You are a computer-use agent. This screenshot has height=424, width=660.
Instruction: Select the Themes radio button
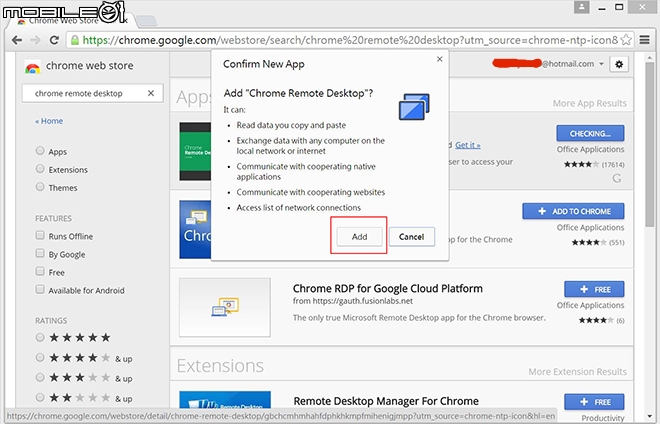click(x=40, y=187)
